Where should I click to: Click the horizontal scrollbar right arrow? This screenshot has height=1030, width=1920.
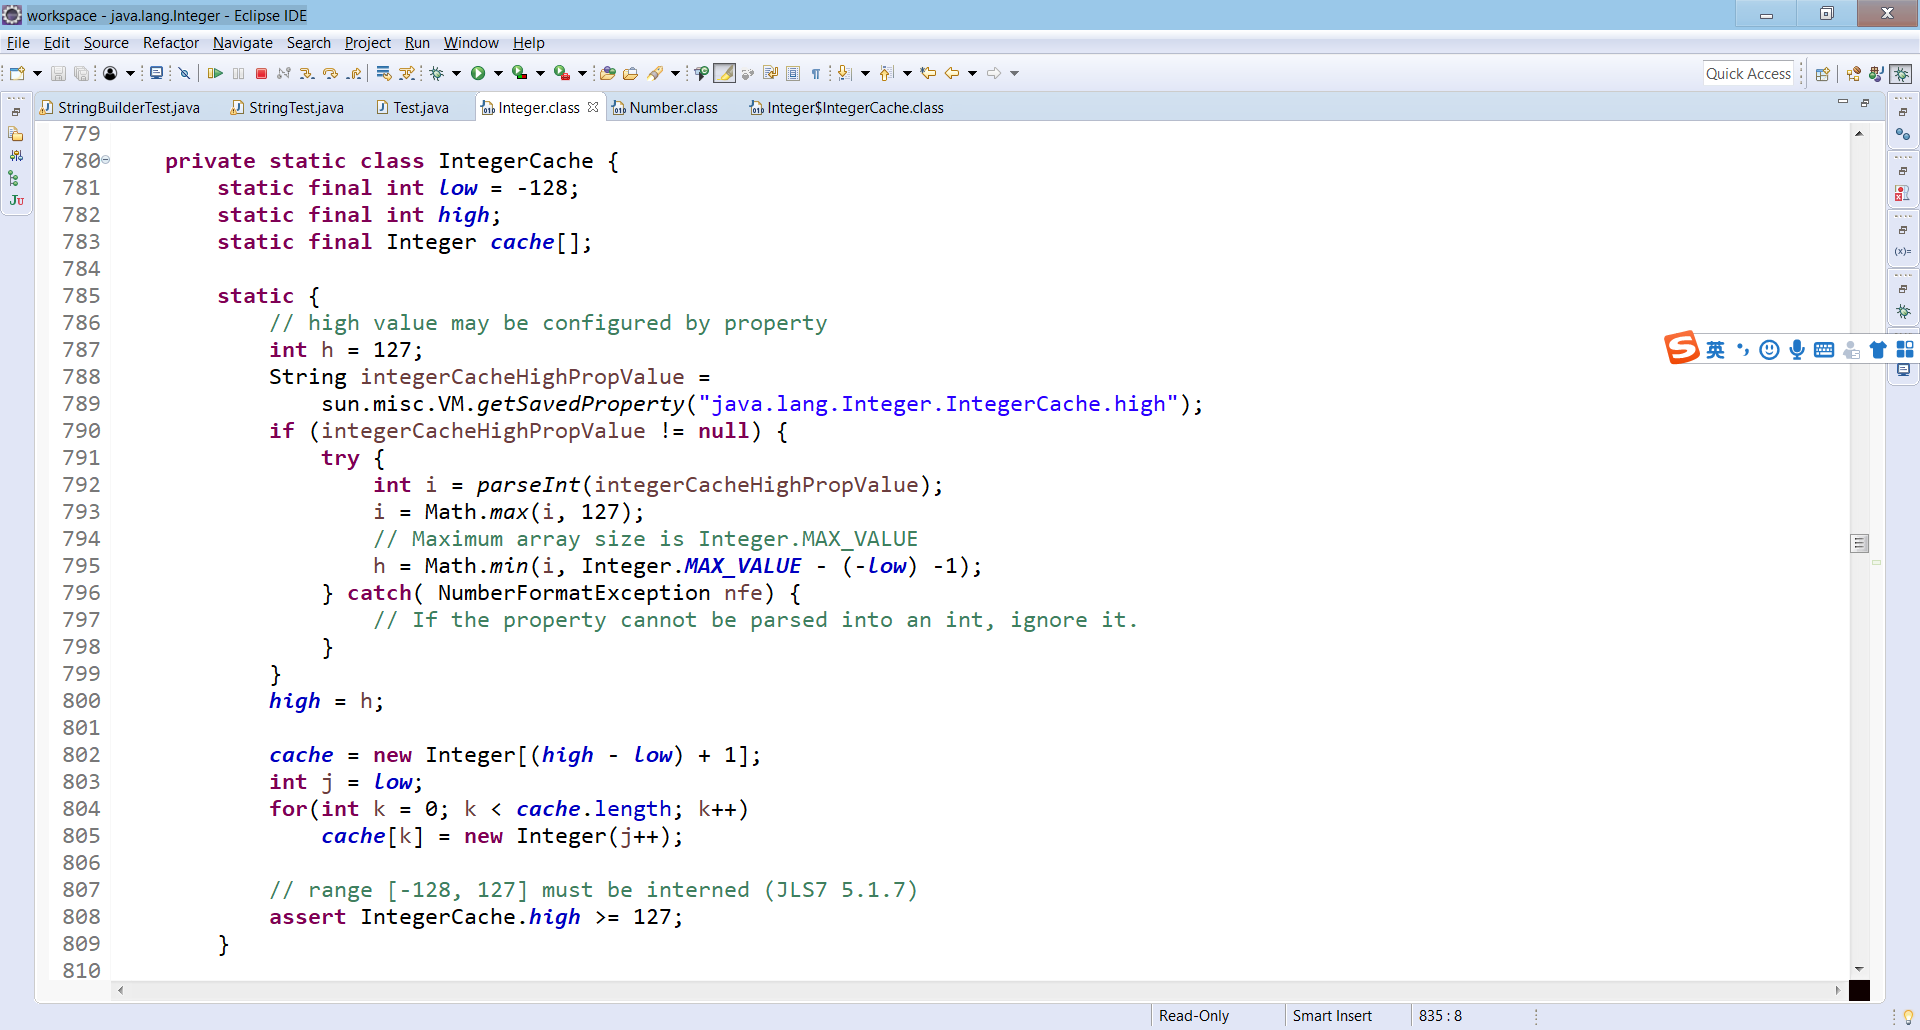(1837, 990)
